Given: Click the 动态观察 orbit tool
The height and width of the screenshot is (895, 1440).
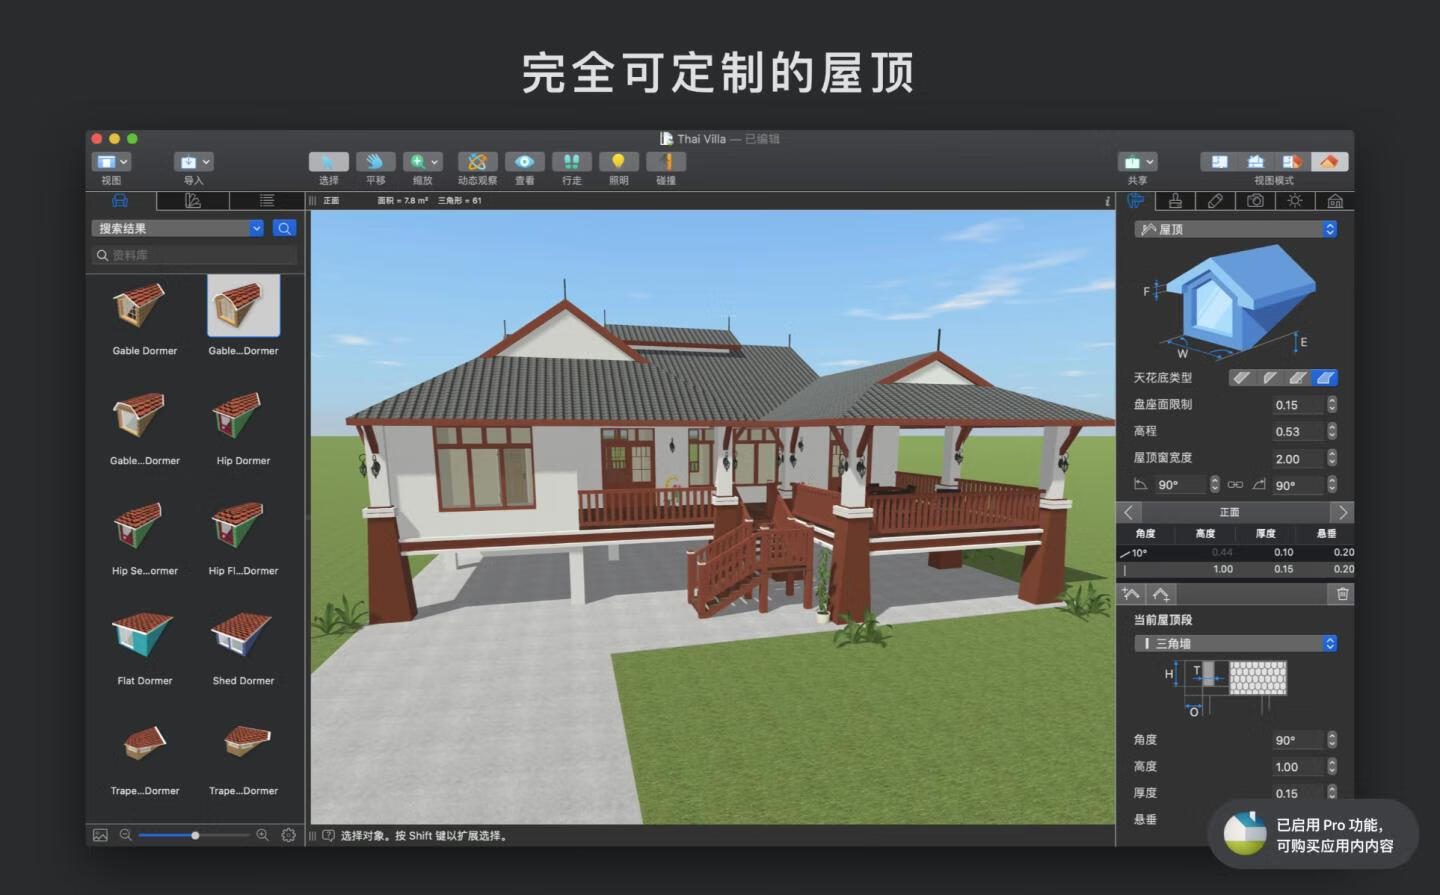Looking at the screenshot, I should (x=477, y=162).
